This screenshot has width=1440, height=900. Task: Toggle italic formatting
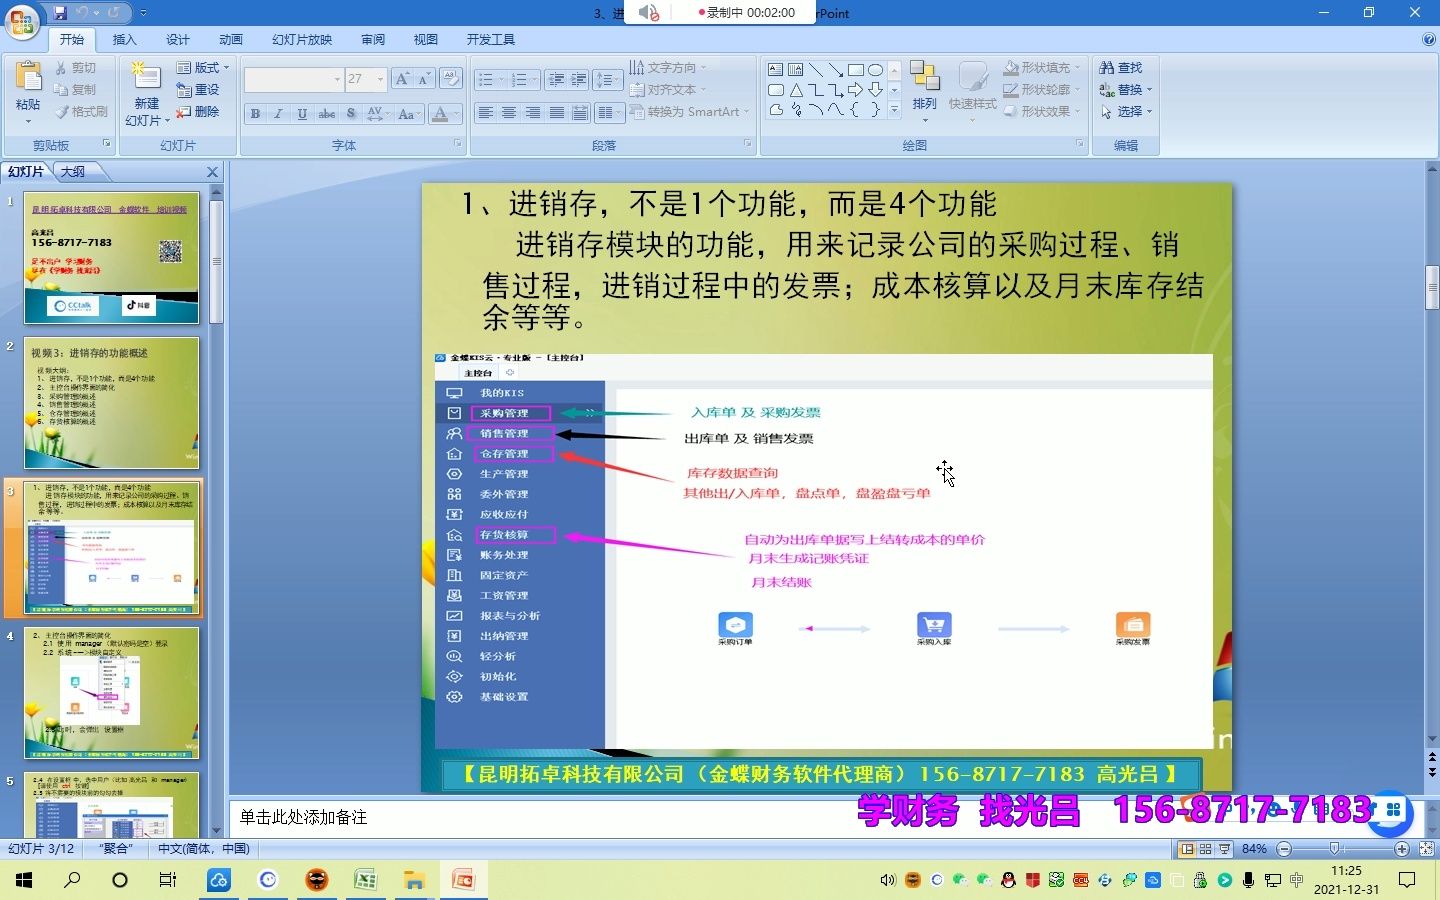click(278, 113)
